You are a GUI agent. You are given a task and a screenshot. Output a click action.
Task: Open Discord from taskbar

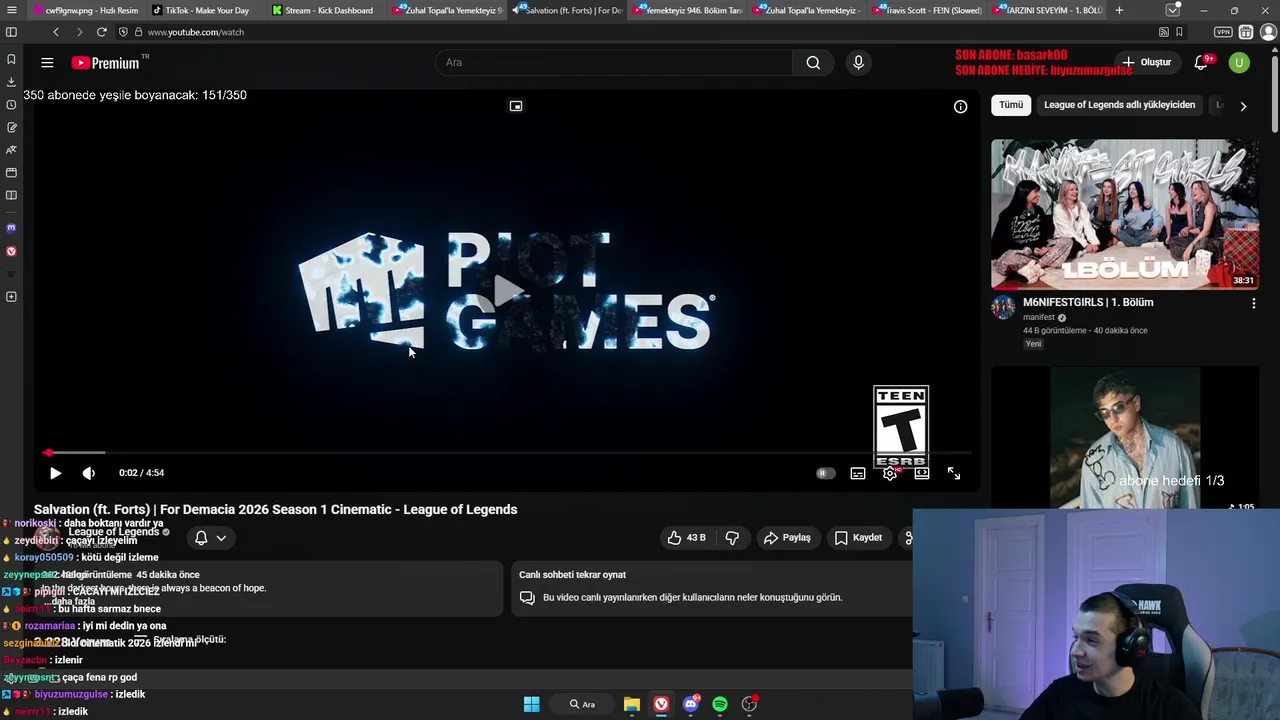click(690, 704)
